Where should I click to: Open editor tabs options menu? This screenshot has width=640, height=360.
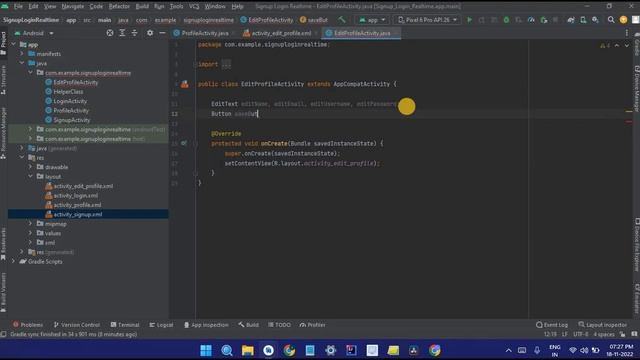coord(627,33)
